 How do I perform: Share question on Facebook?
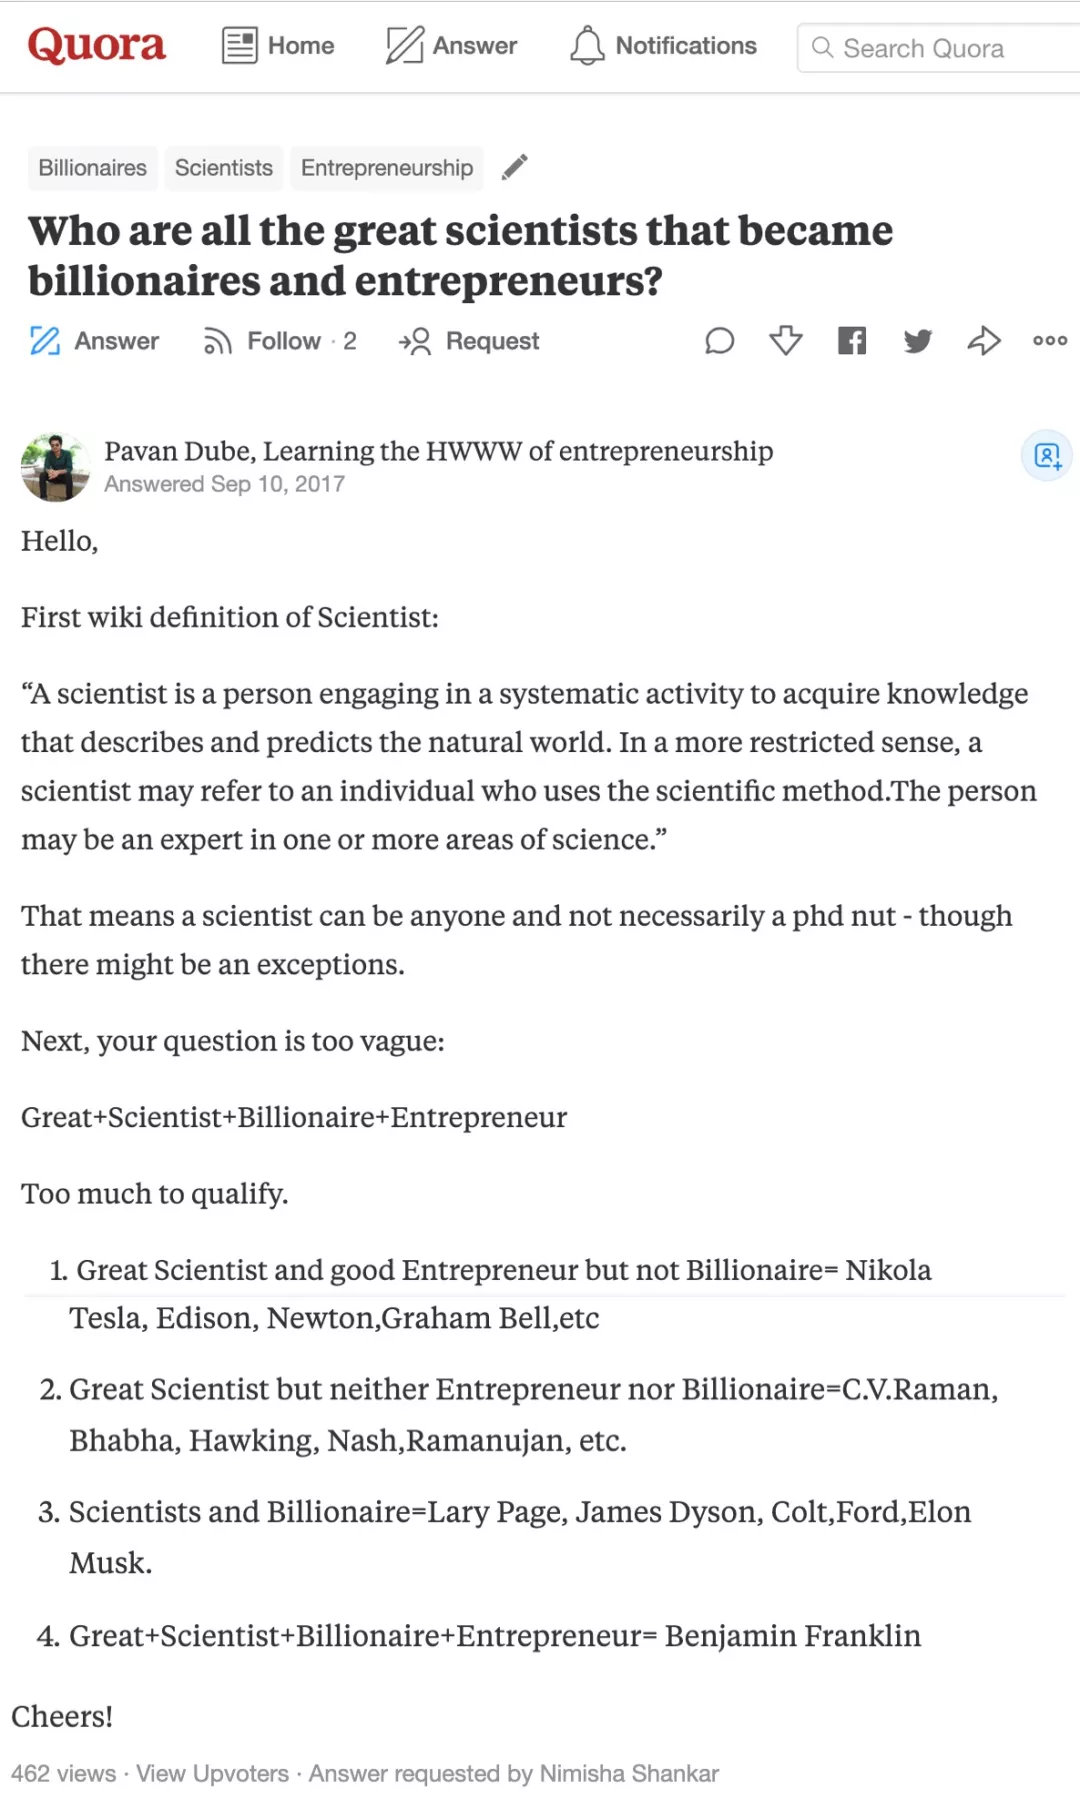[852, 341]
